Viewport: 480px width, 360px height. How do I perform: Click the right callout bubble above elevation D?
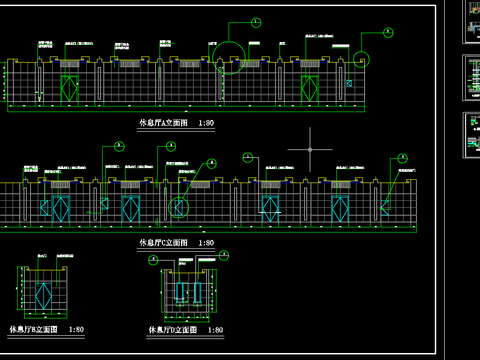[x=224, y=256]
